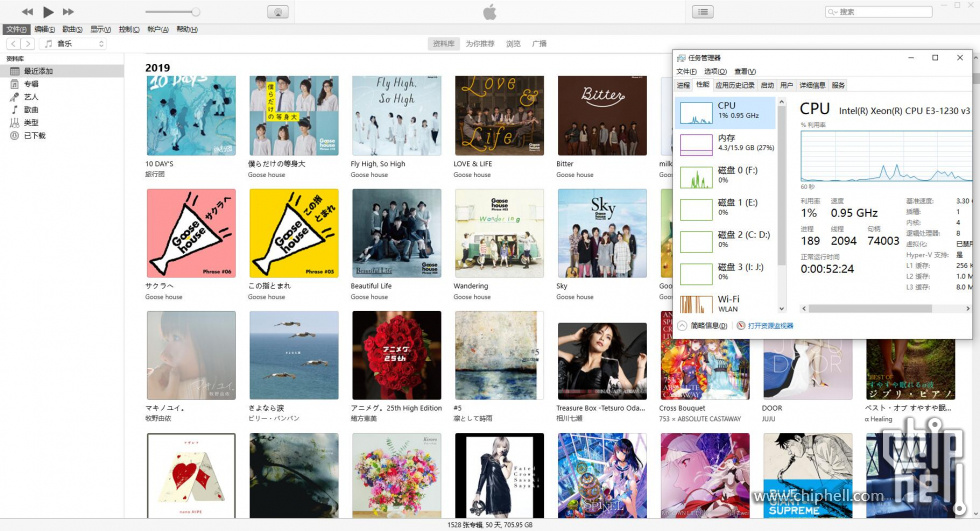Screen dimensions: 980x531
Task: Open the 编辑(E) menu
Action: click(44, 29)
